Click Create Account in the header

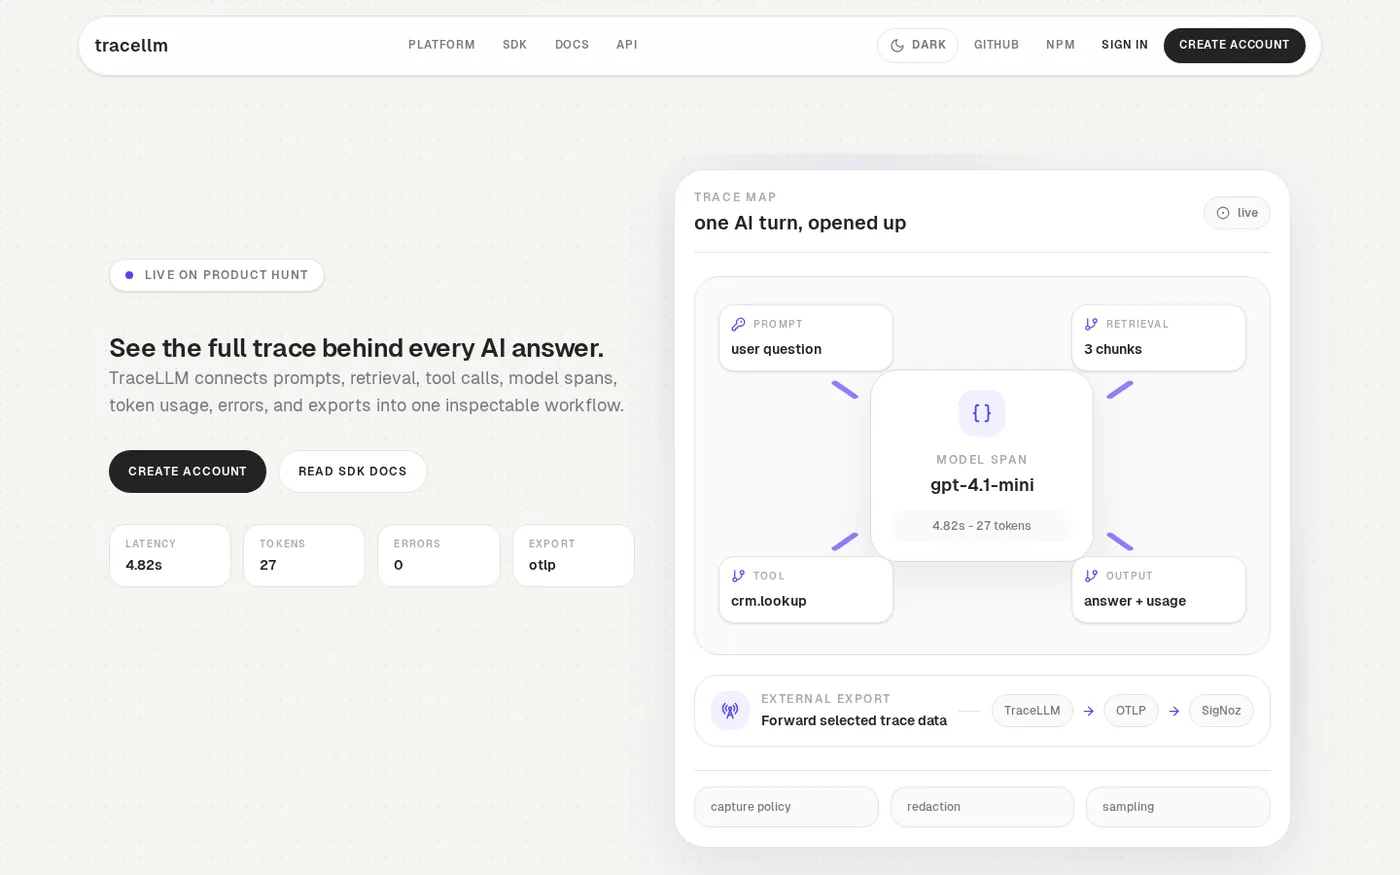[x=1234, y=45]
